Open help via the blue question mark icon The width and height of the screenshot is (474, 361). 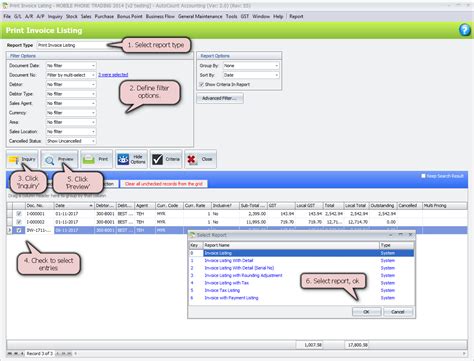coord(465,30)
